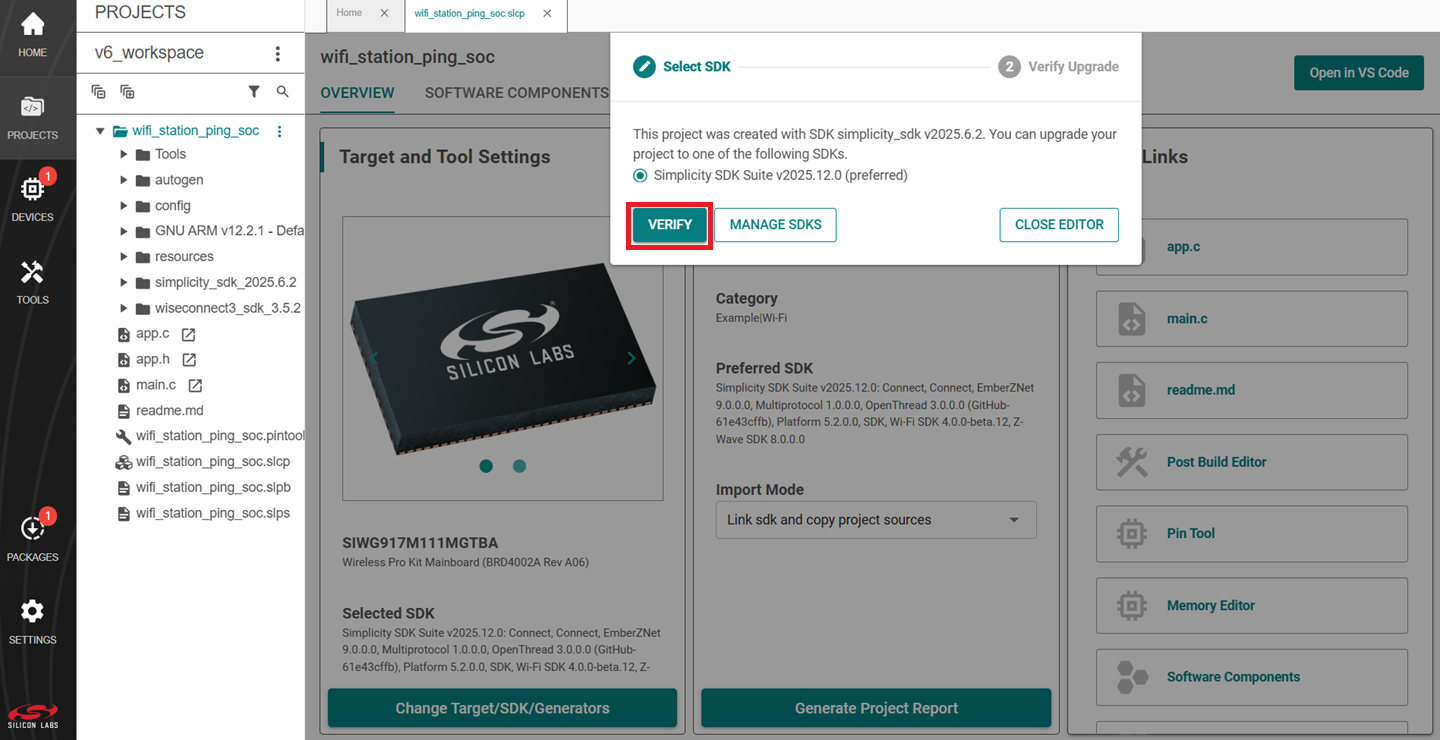The image size is (1440, 740).
Task: Switch to the Home tab
Action: [x=348, y=13]
